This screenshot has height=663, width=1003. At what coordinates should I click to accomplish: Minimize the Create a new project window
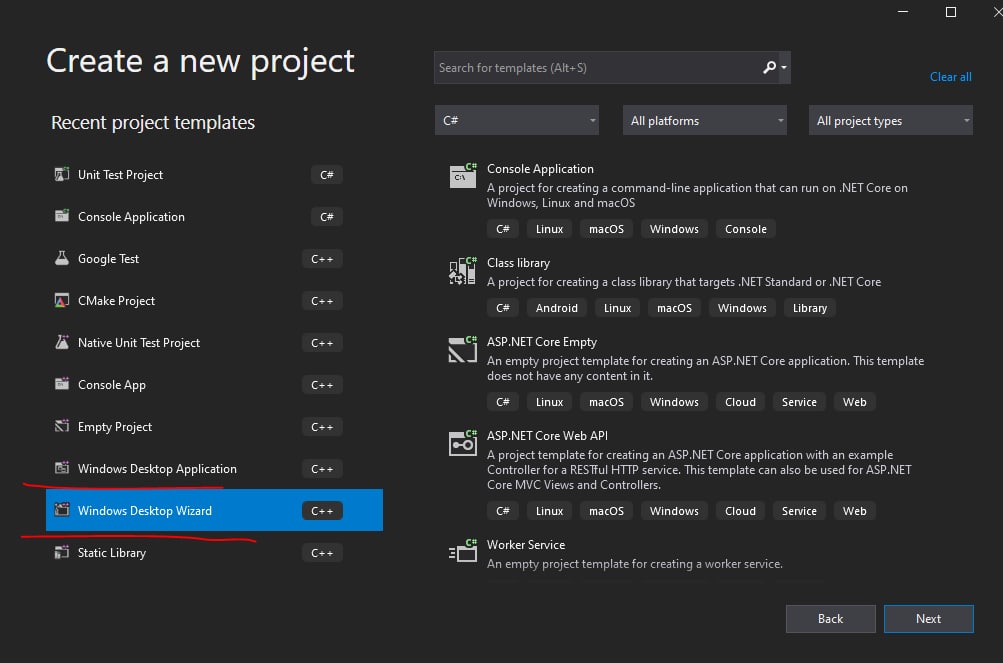coord(903,12)
